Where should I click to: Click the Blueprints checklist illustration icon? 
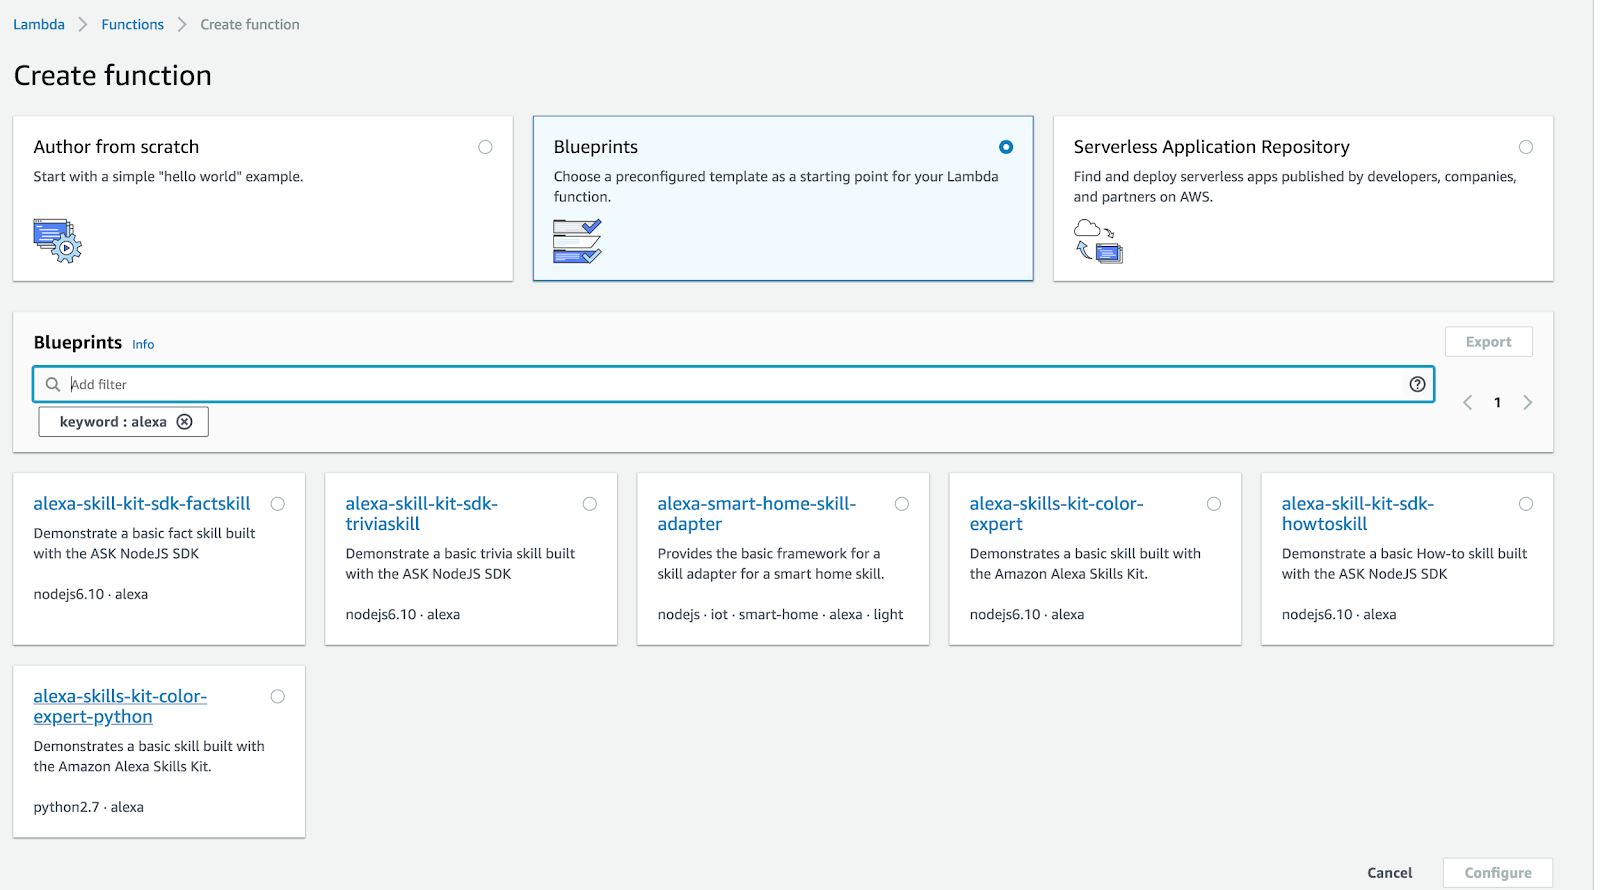click(577, 241)
